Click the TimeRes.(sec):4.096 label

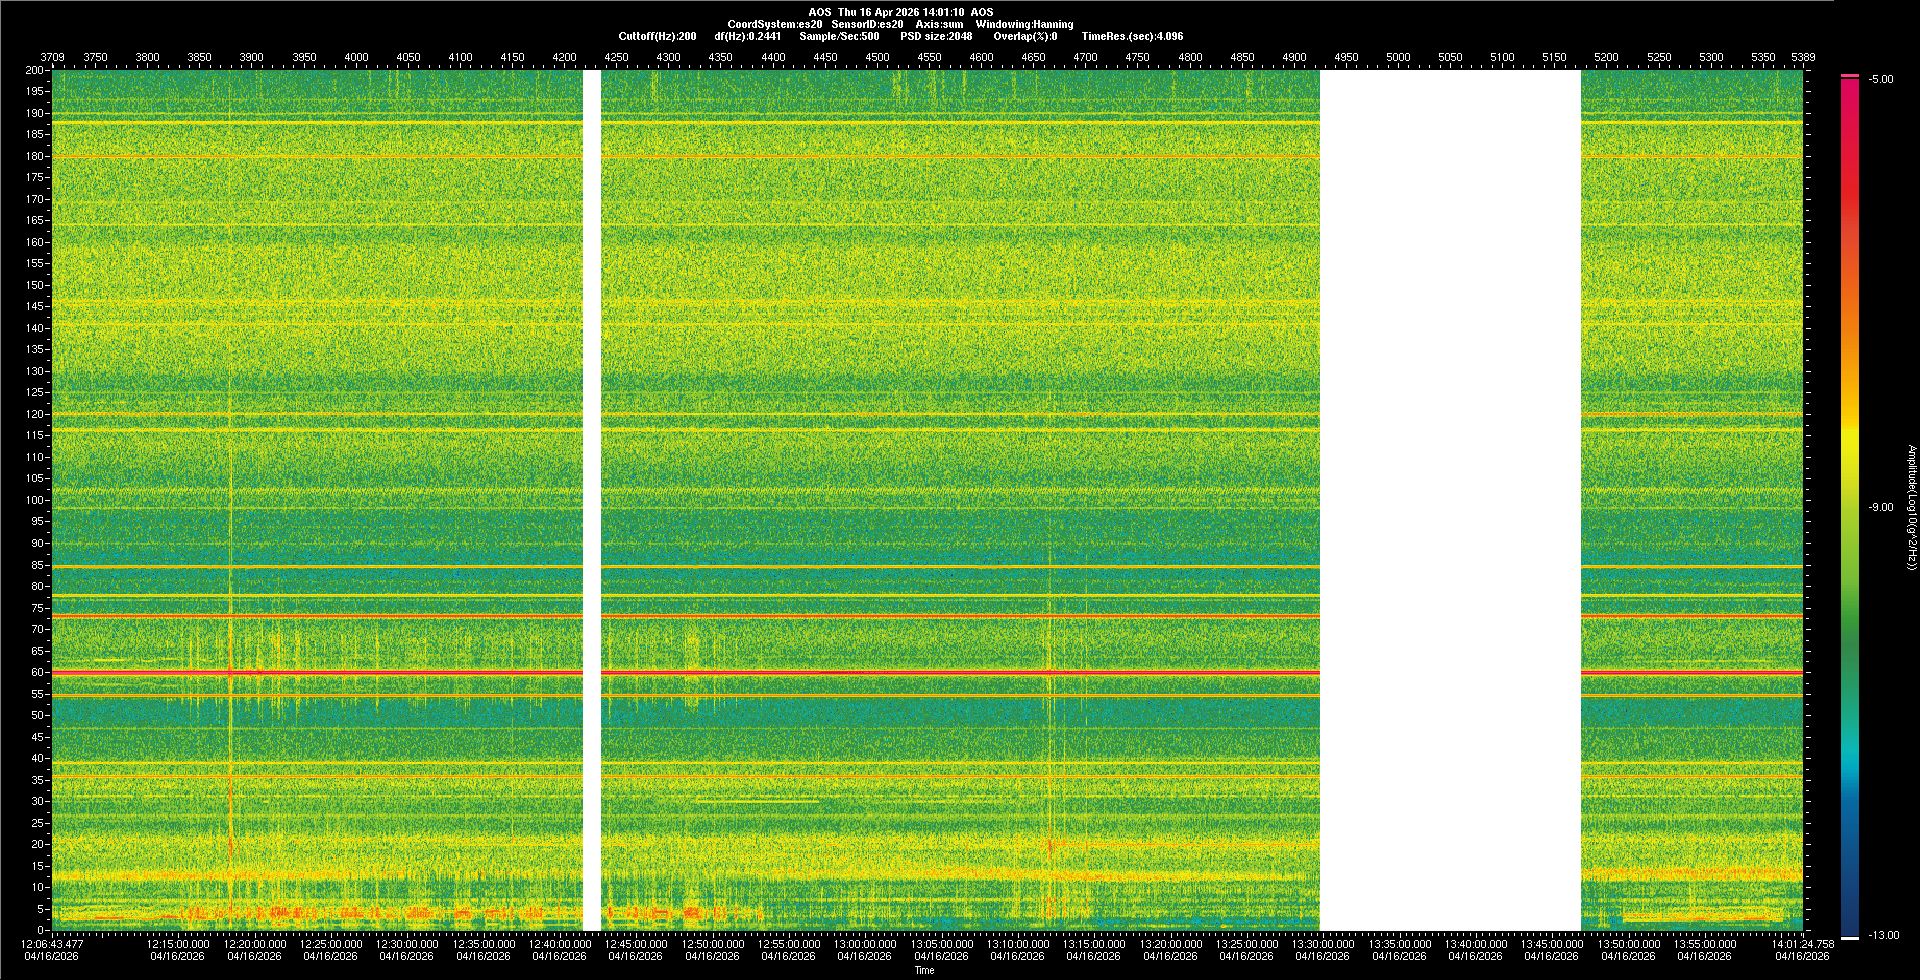(1131, 36)
